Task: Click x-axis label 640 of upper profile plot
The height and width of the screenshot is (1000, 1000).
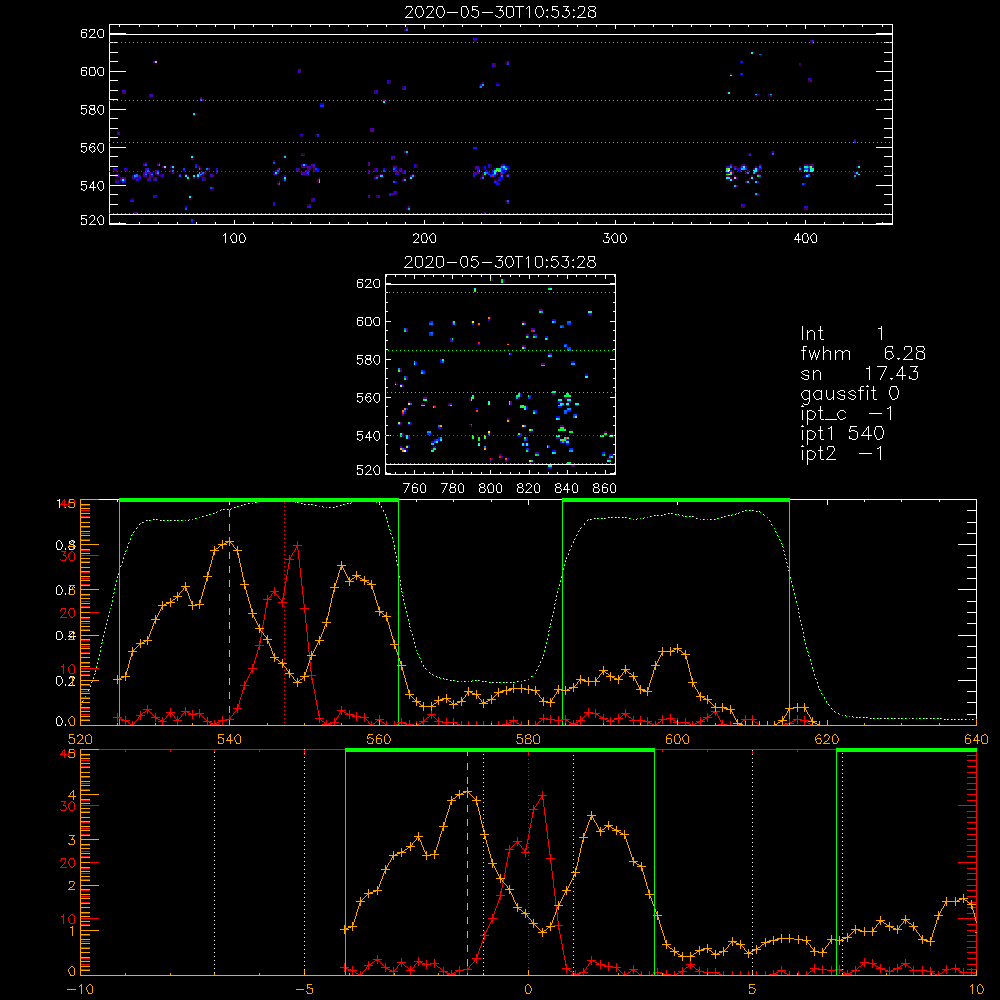Action: (x=976, y=739)
